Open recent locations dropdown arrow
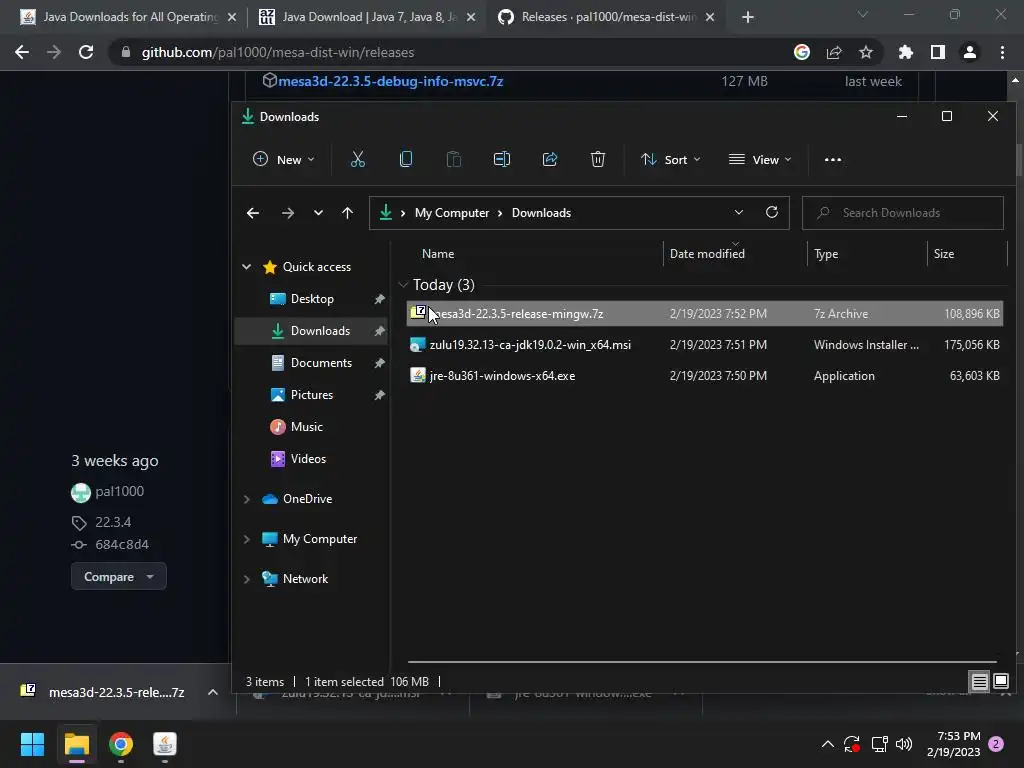 [x=318, y=213]
